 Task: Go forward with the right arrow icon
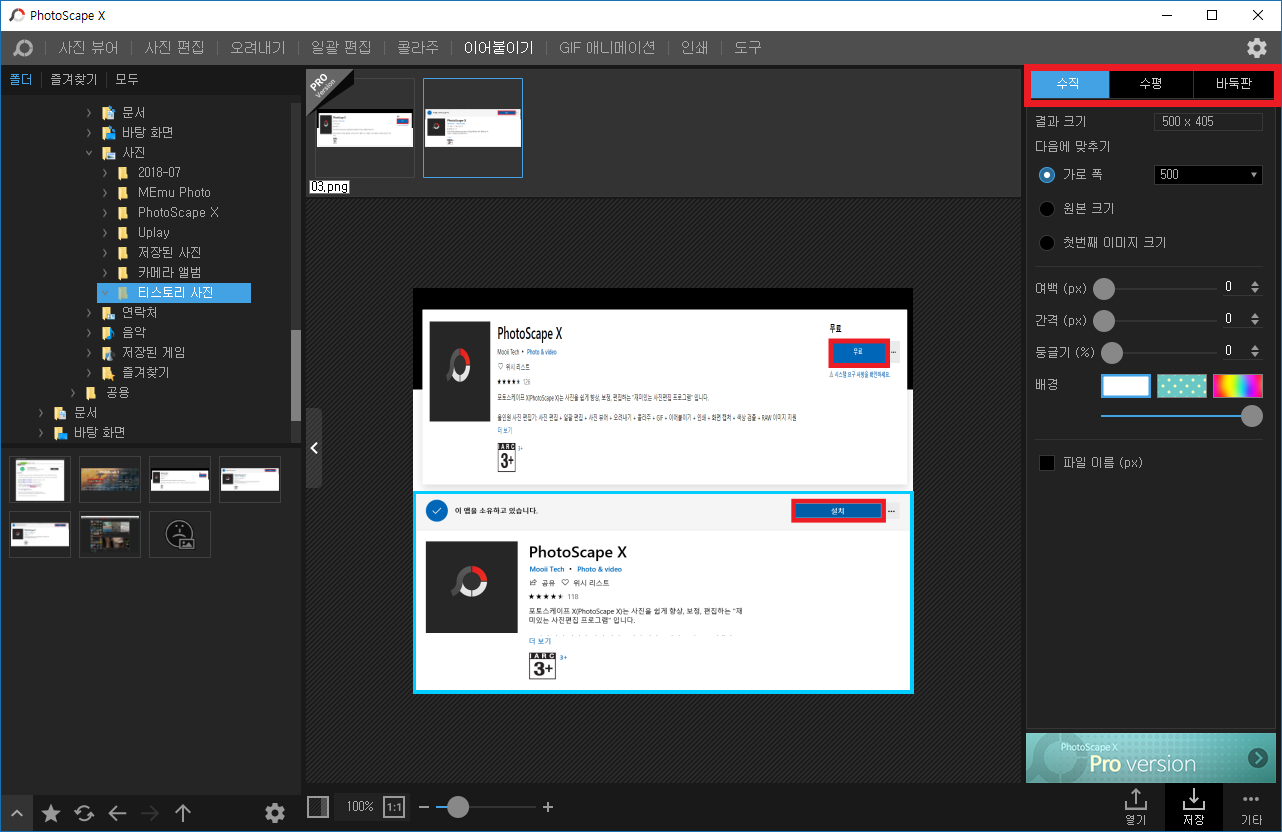[x=150, y=813]
